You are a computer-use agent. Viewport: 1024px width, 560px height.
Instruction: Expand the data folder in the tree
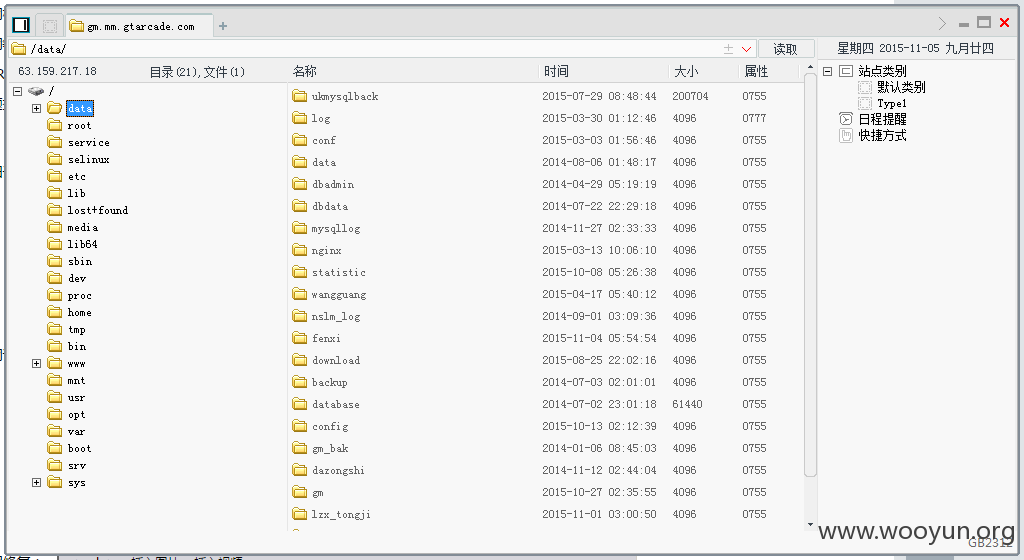coord(37,108)
